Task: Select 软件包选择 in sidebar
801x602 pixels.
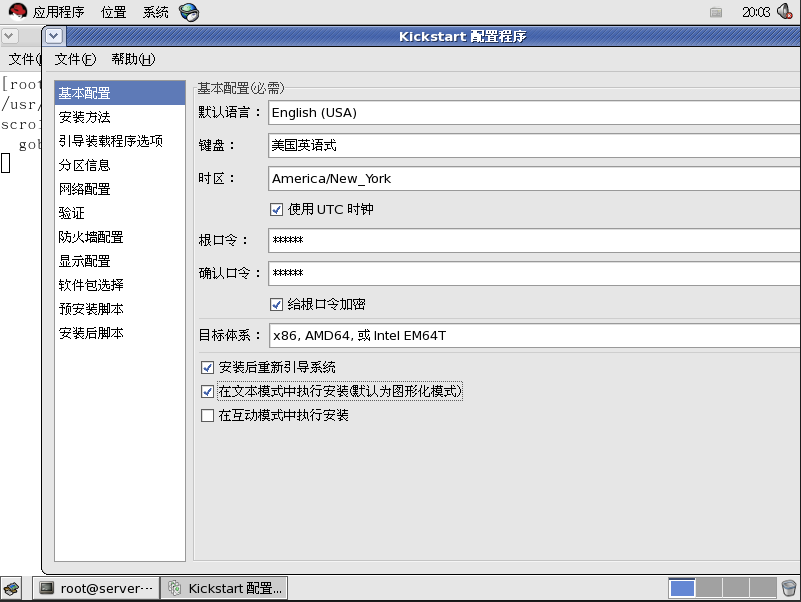Action: click(x=120, y=285)
